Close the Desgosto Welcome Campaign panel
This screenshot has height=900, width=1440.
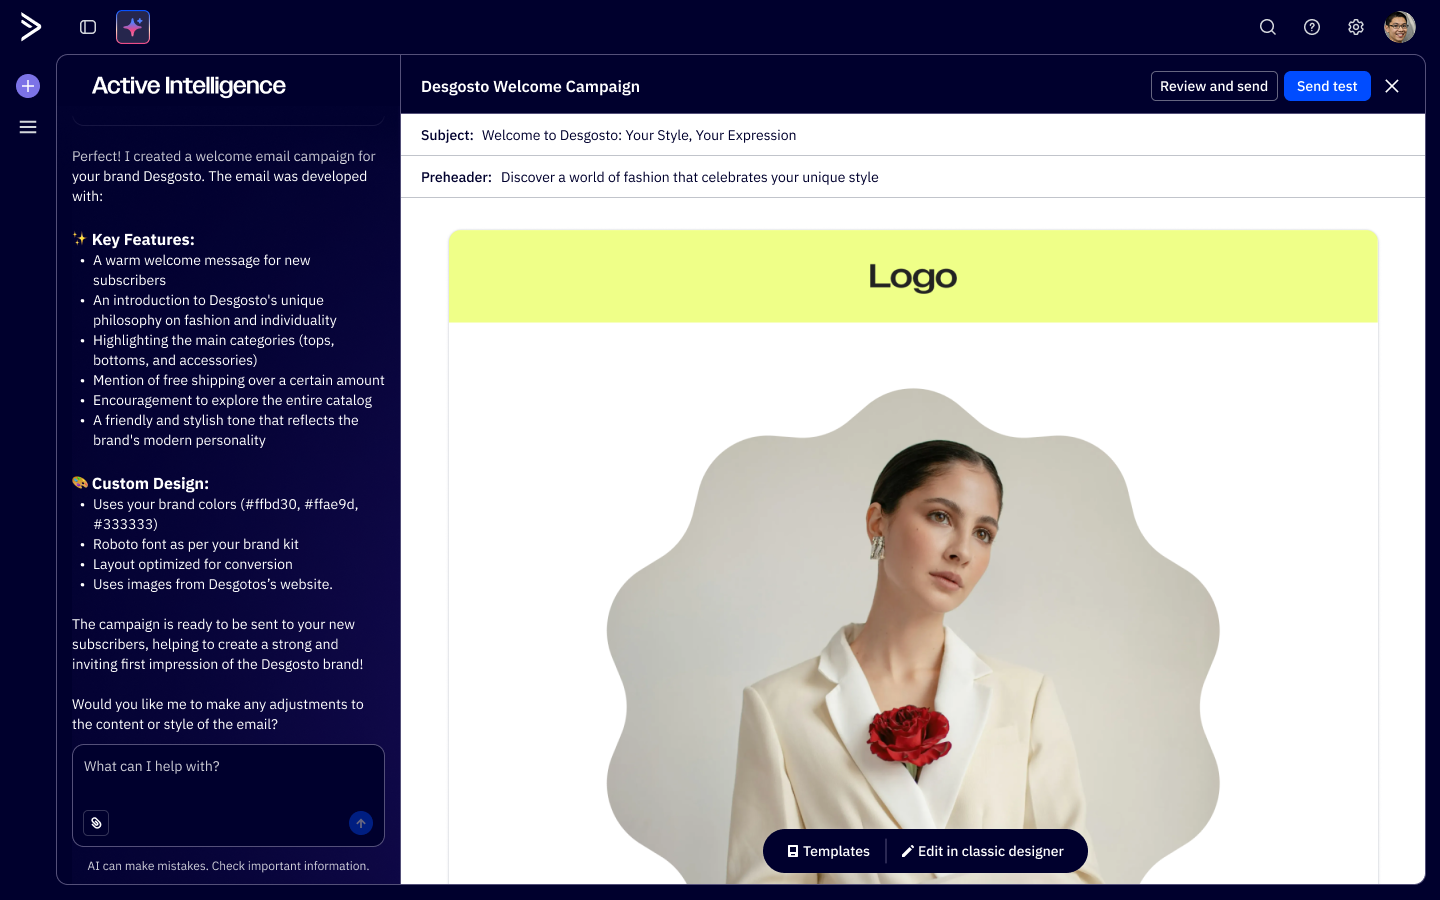click(x=1392, y=86)
